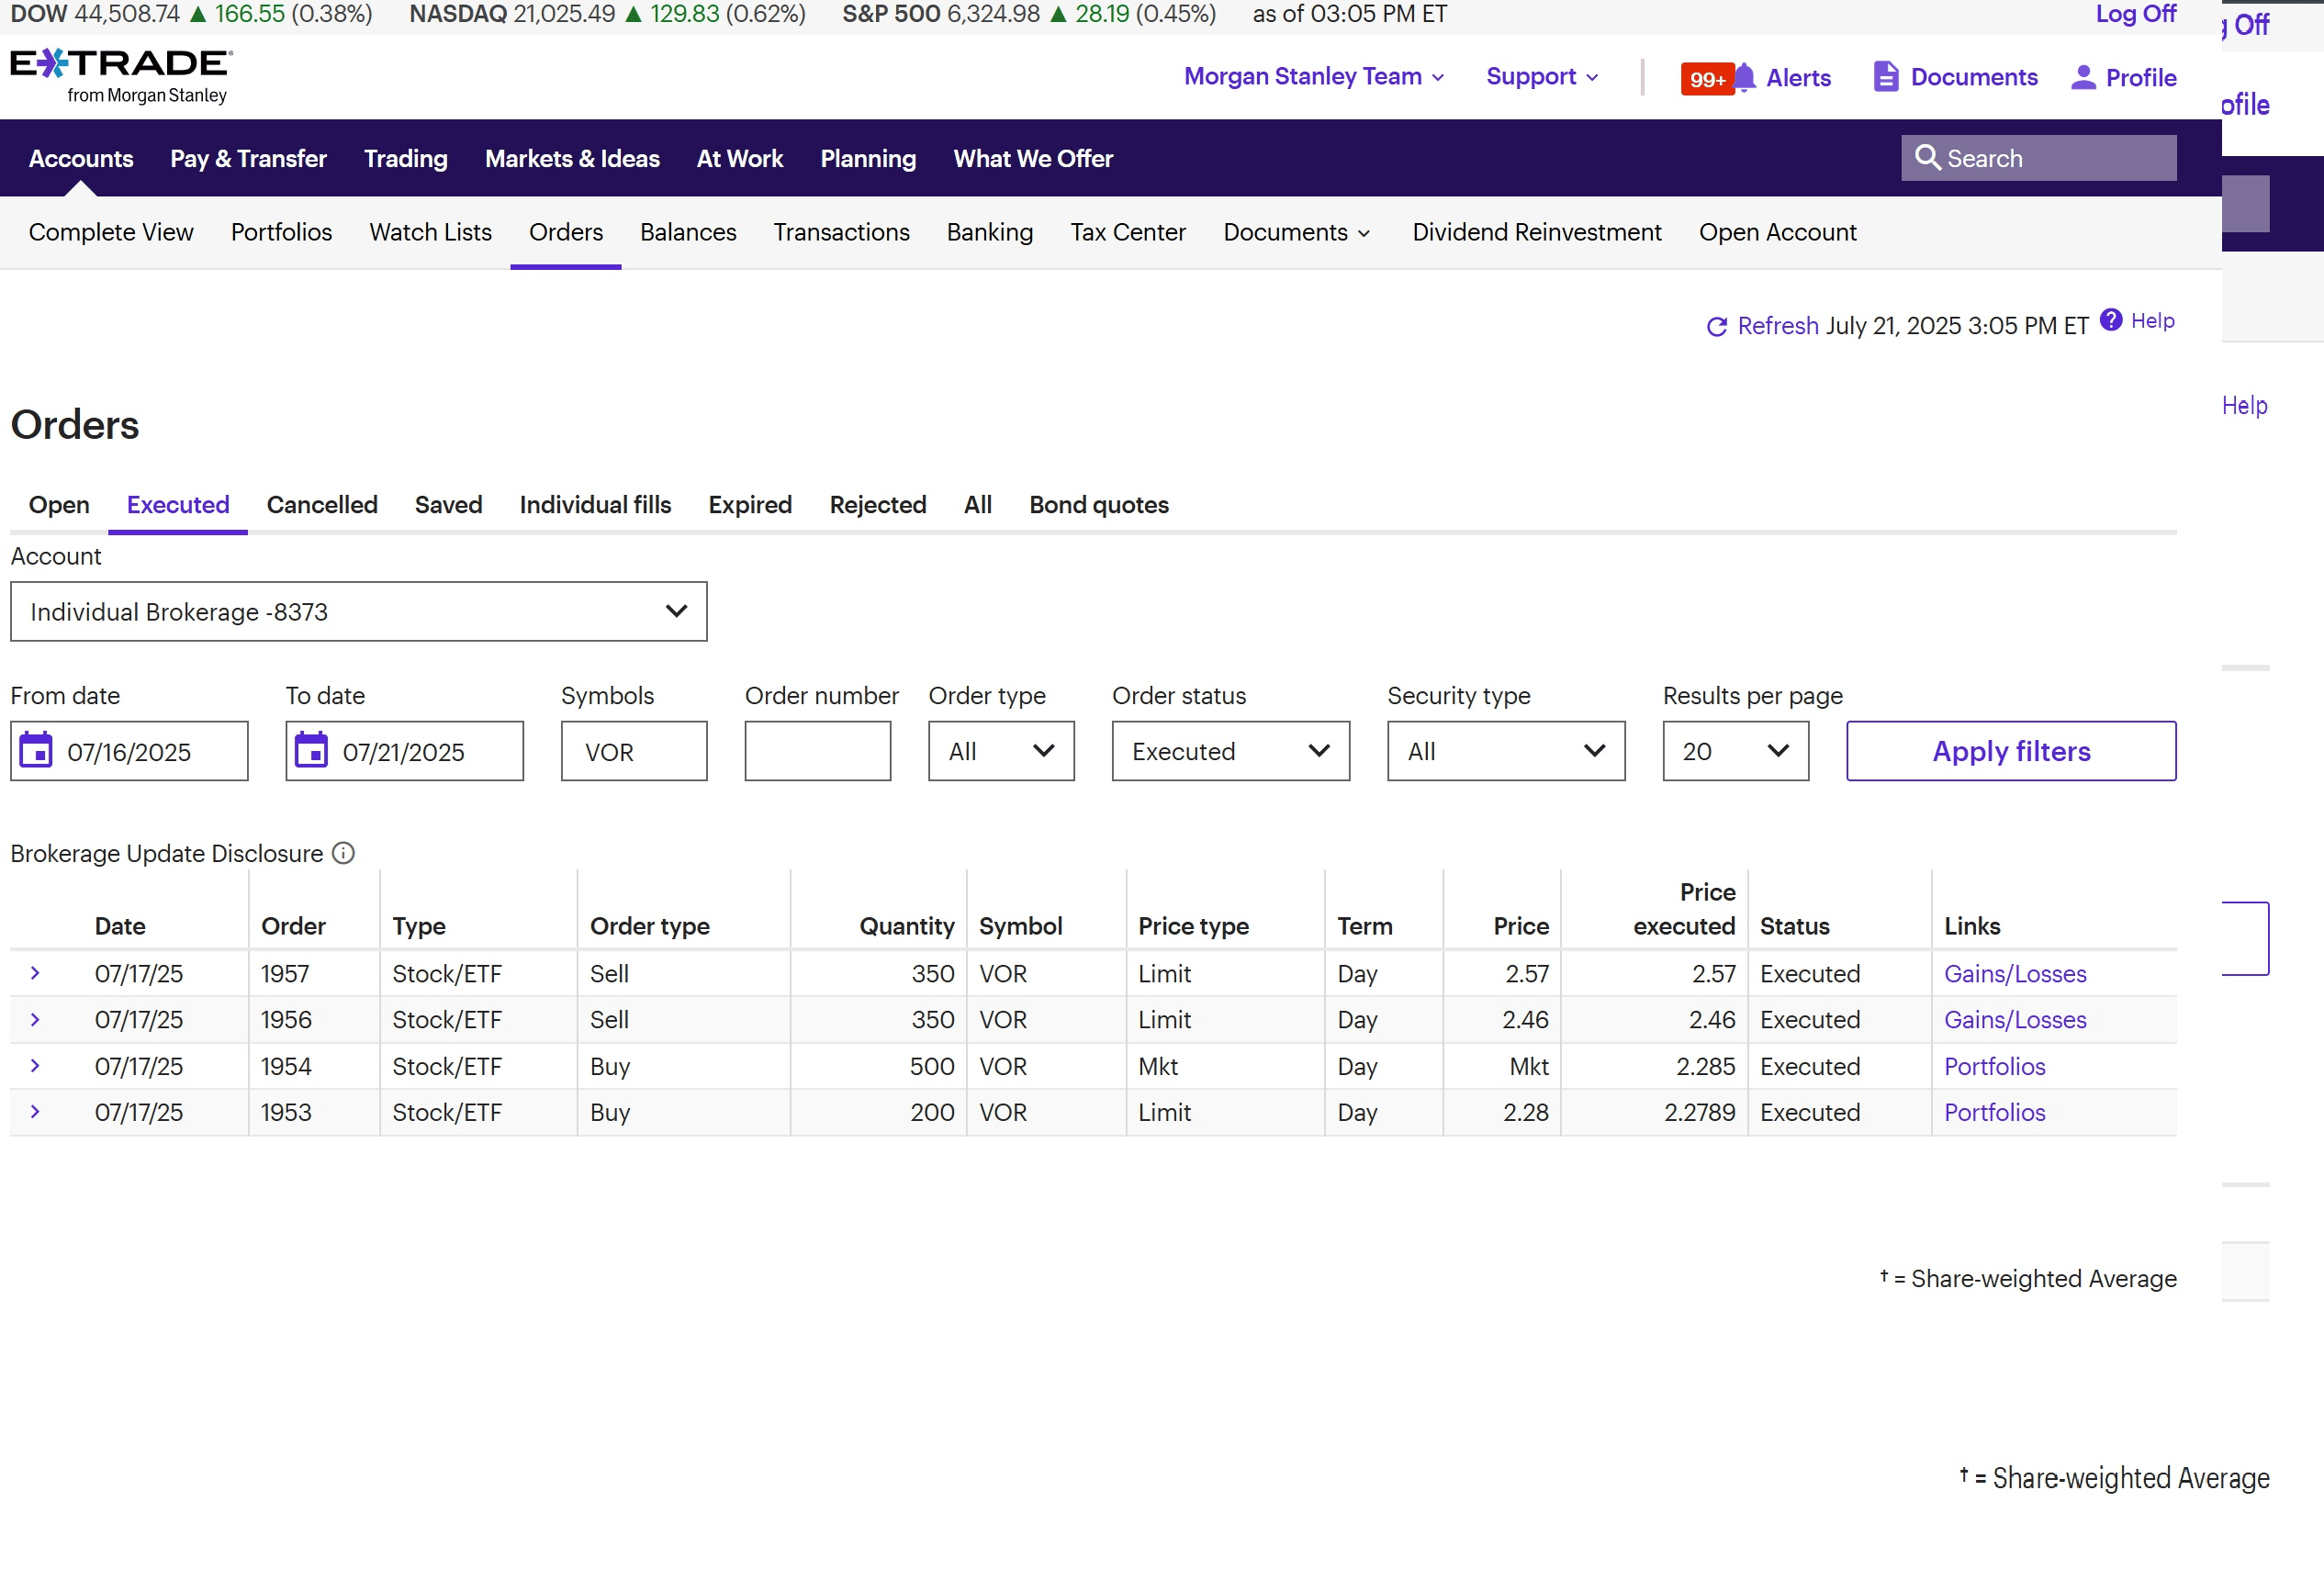Click the Help question mark icon
Screen dimensions: 2324x1580
click(2110, 320)
